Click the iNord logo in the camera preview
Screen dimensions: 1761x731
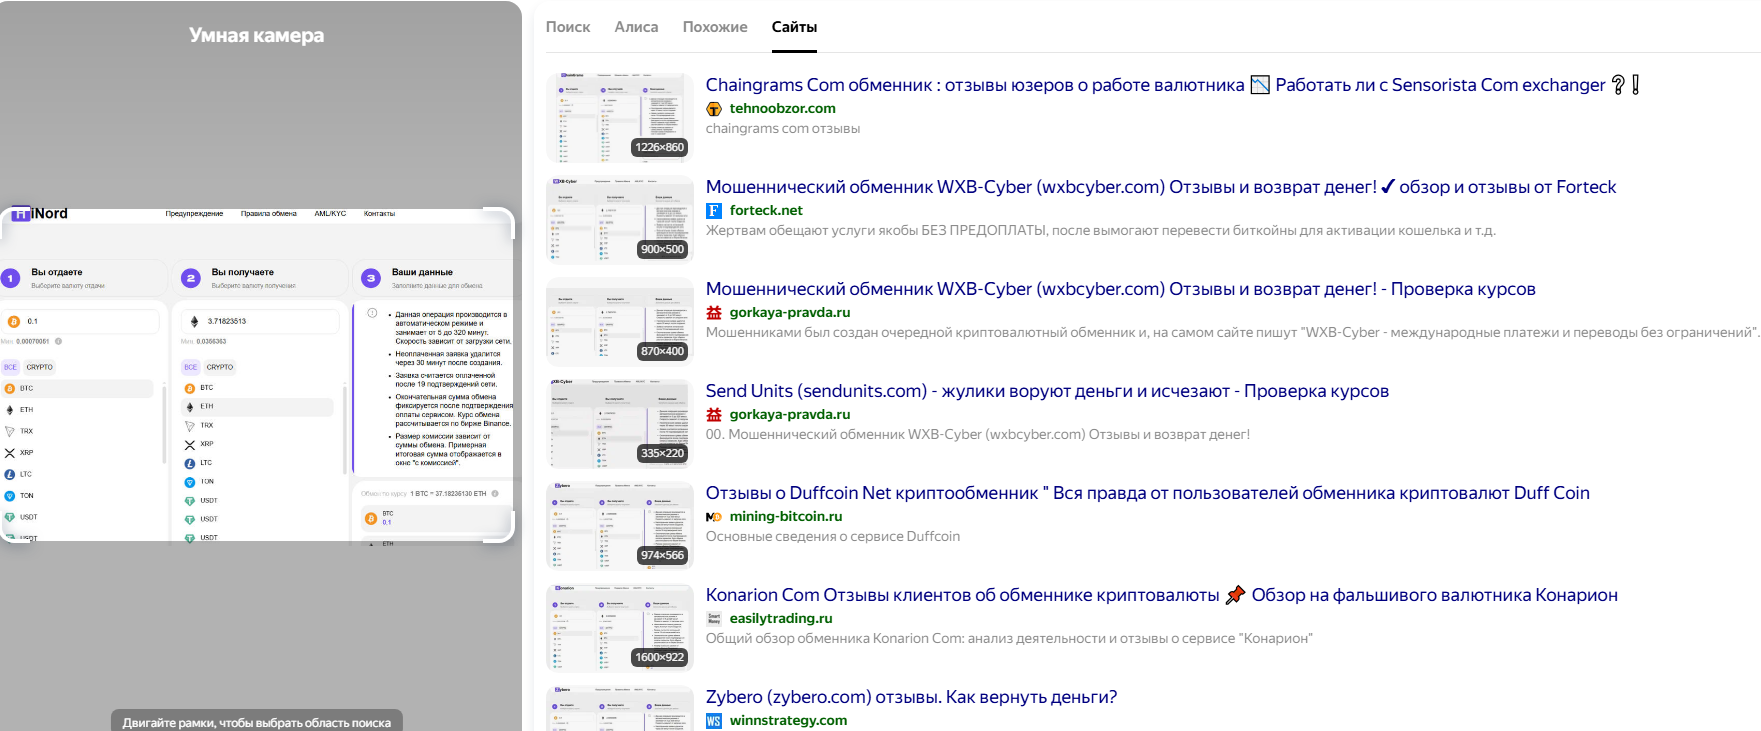tap(40, 213)
